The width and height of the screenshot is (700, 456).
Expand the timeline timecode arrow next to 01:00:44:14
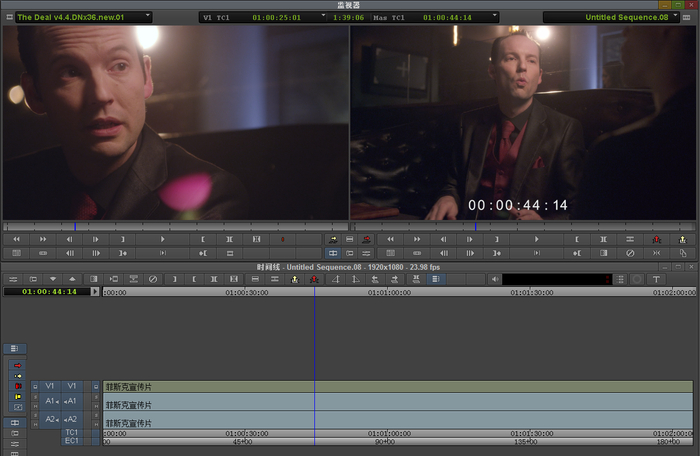95,292
